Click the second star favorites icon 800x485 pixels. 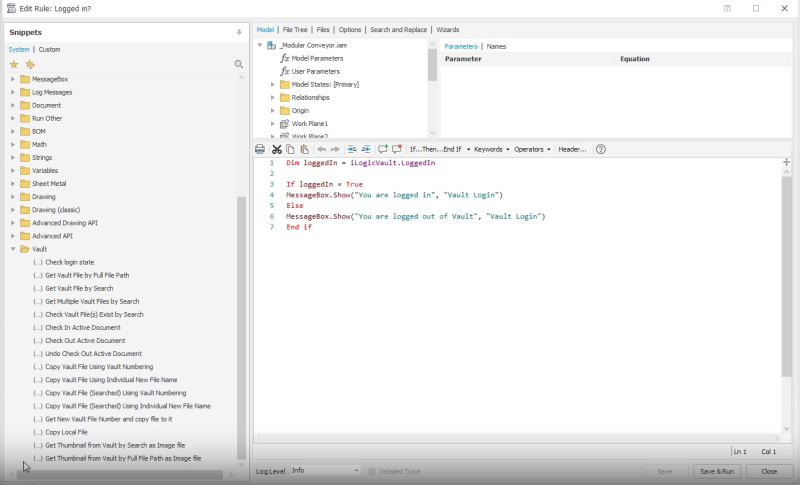coord(30,64)
